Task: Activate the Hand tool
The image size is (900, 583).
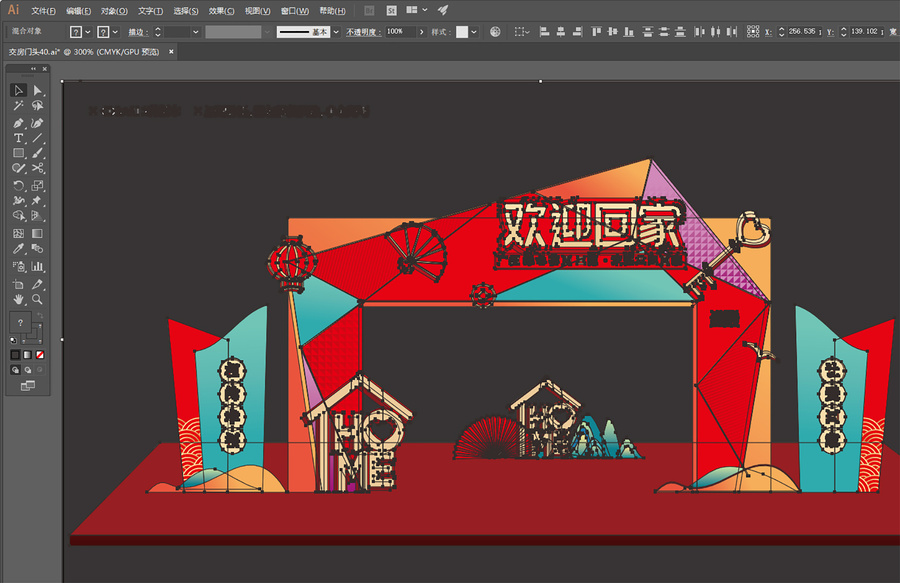Action: click(x=18, y=299)
